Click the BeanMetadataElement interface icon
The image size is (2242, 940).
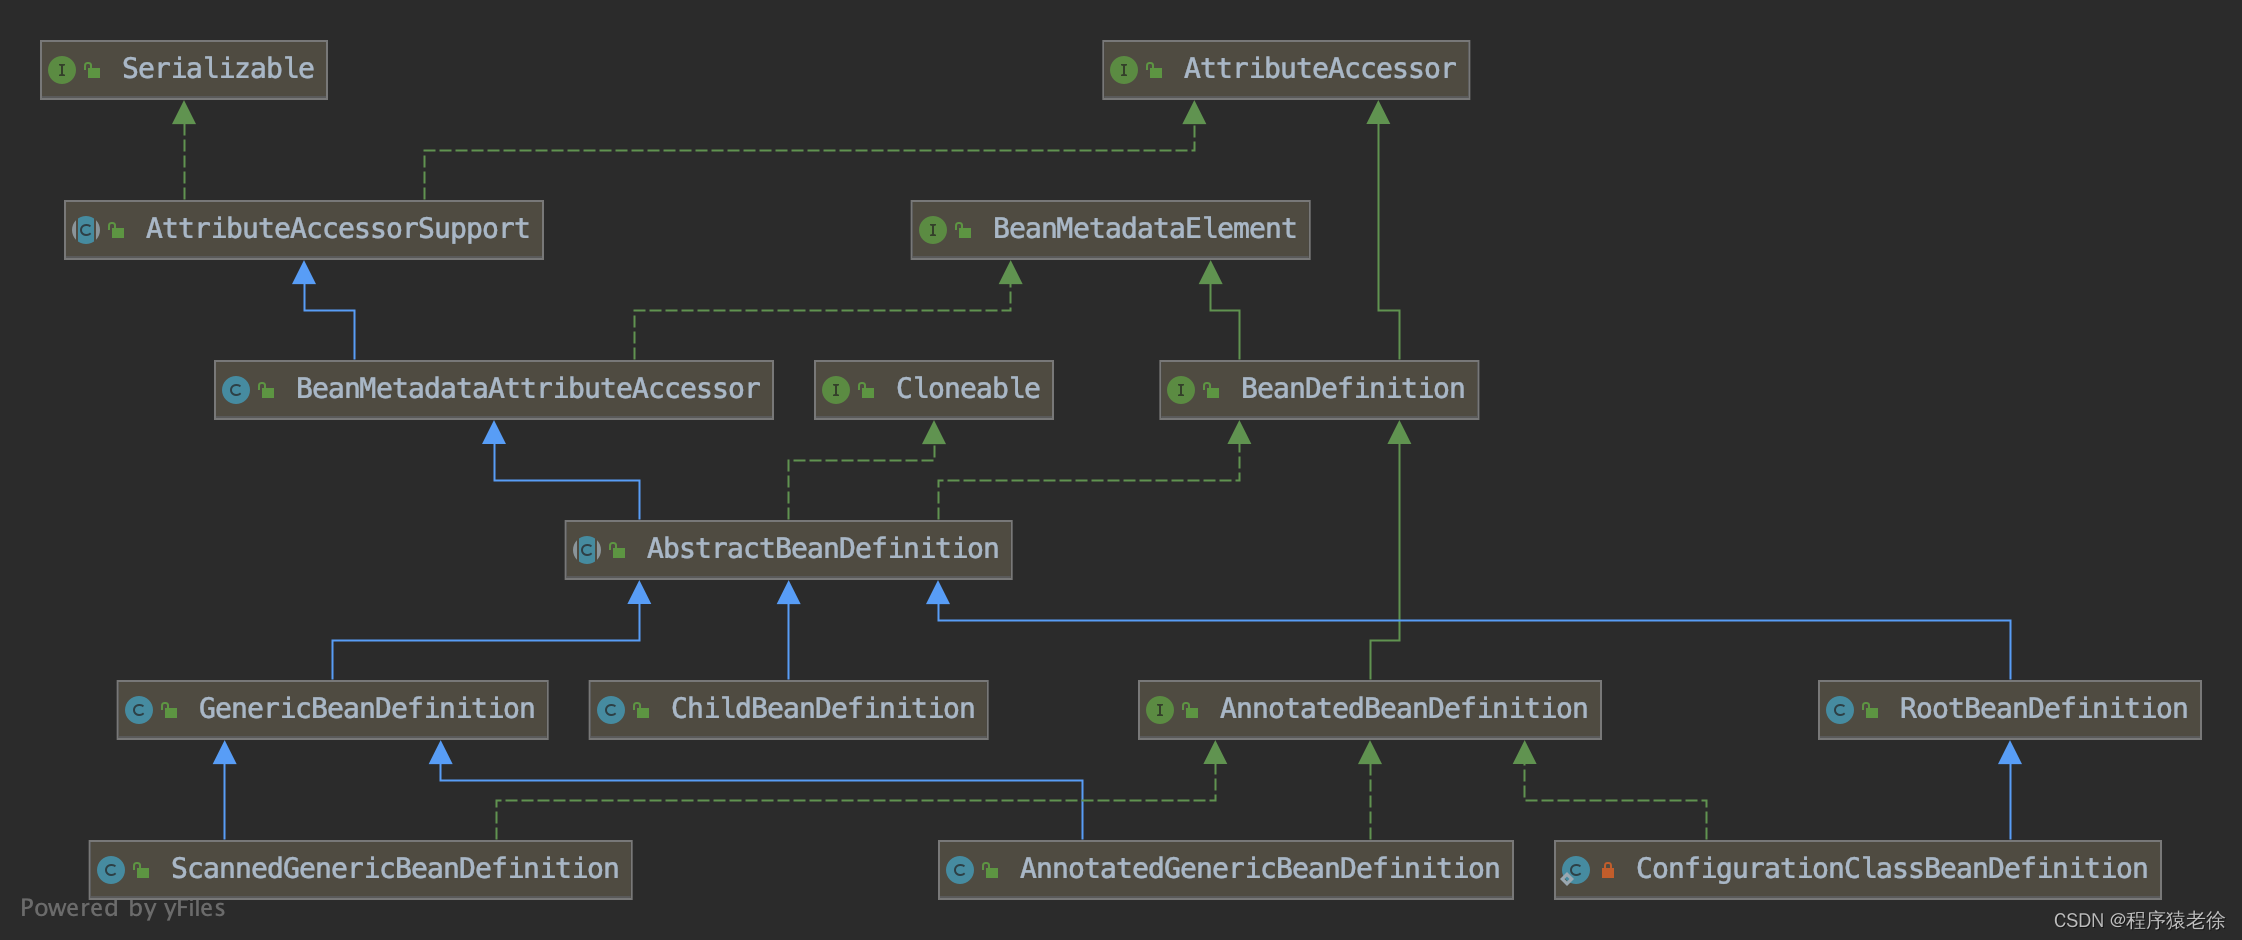[933, 230]
